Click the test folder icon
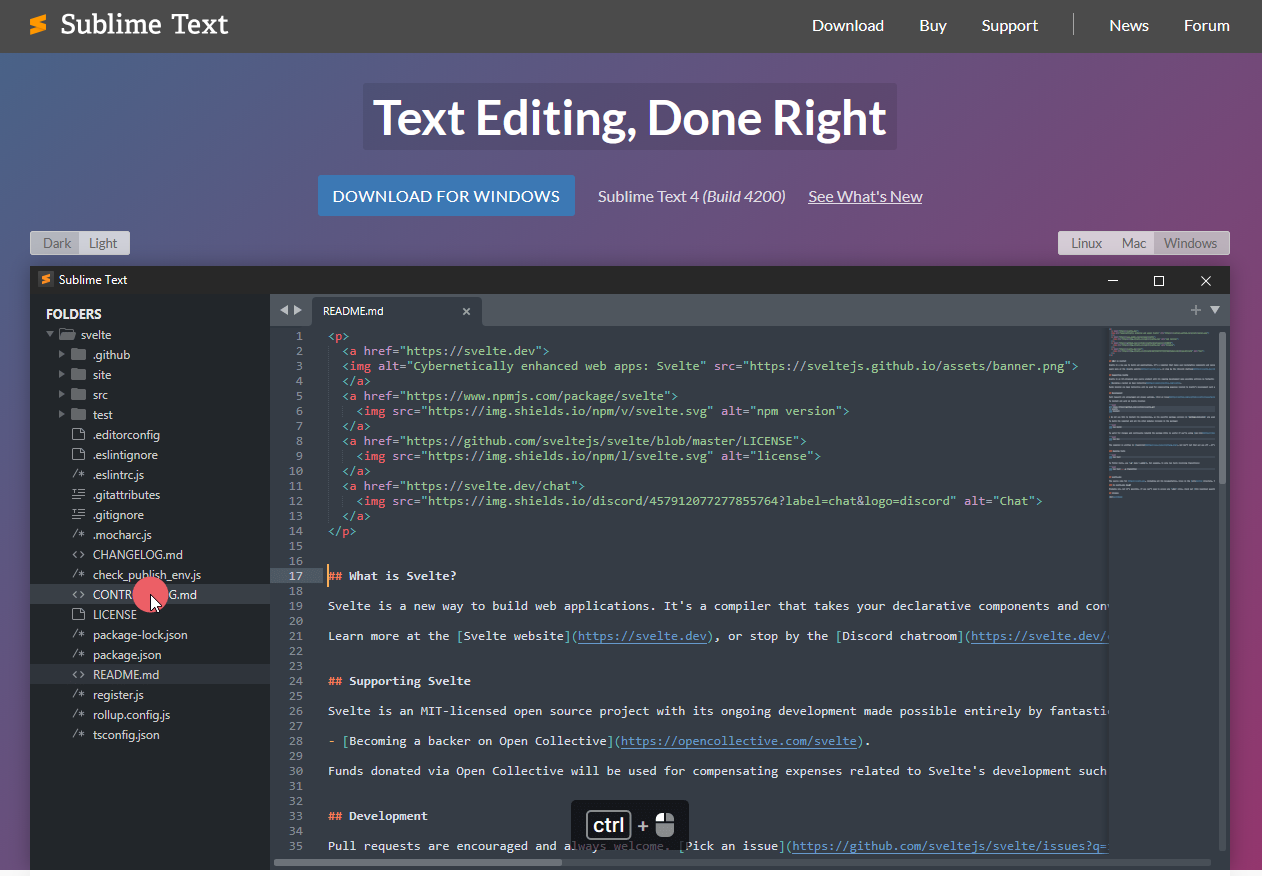 click(79, 414)
